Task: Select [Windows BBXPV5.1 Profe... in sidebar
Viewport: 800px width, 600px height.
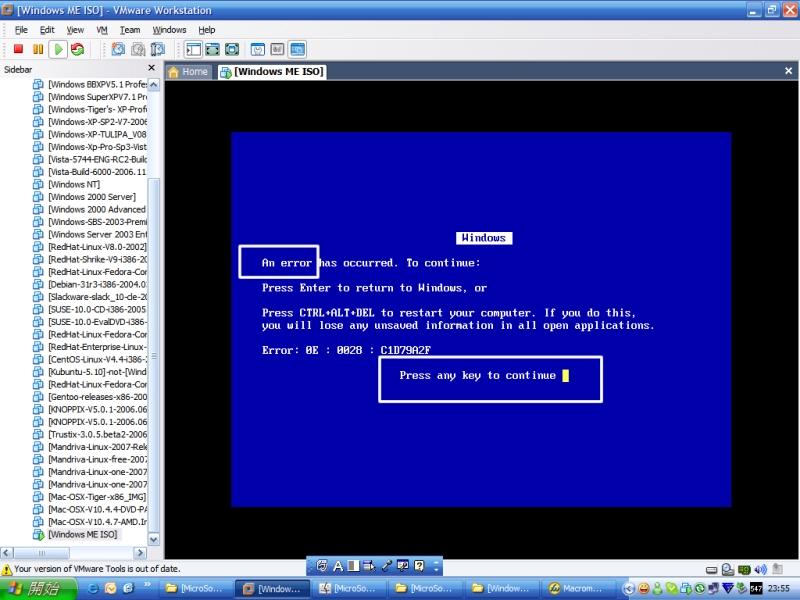Action: (90, 84)
